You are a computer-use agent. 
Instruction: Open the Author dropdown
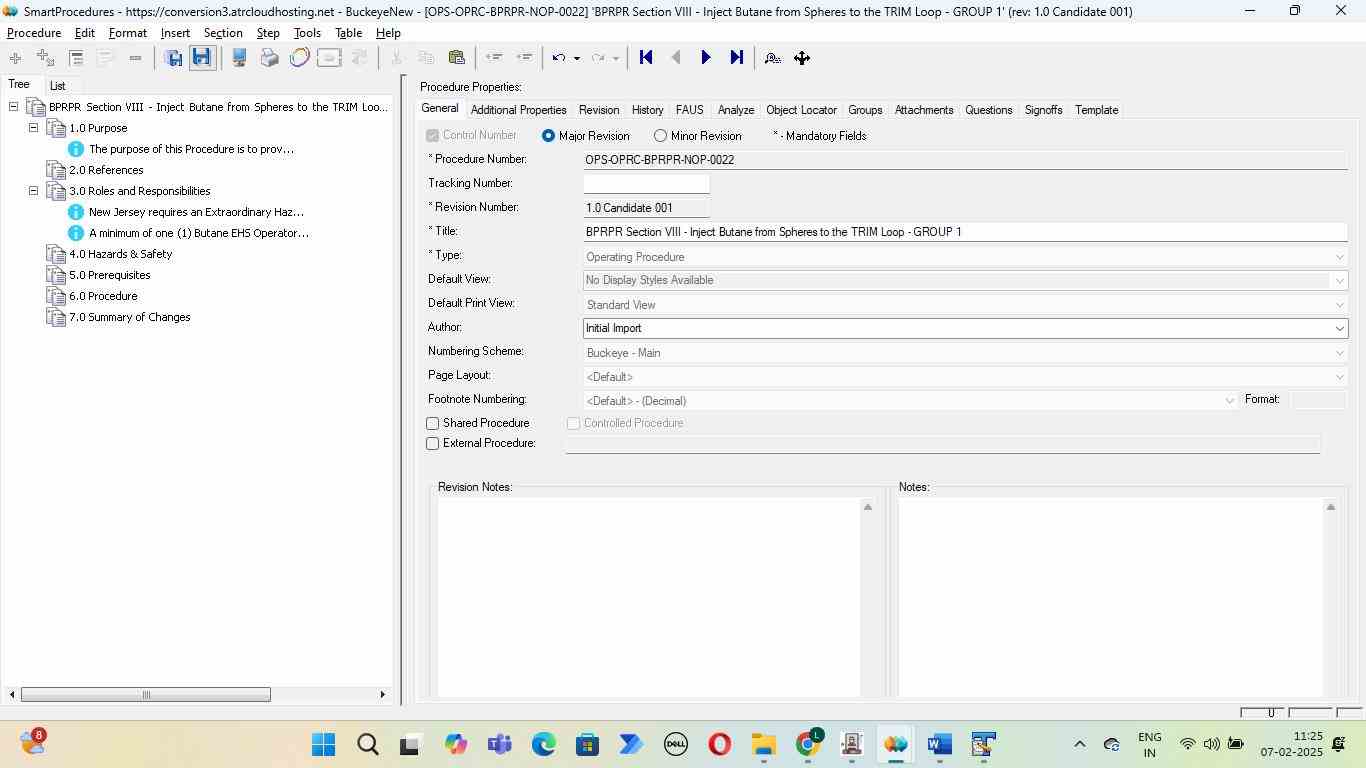pyautogui.click(x=1339, y=328)
